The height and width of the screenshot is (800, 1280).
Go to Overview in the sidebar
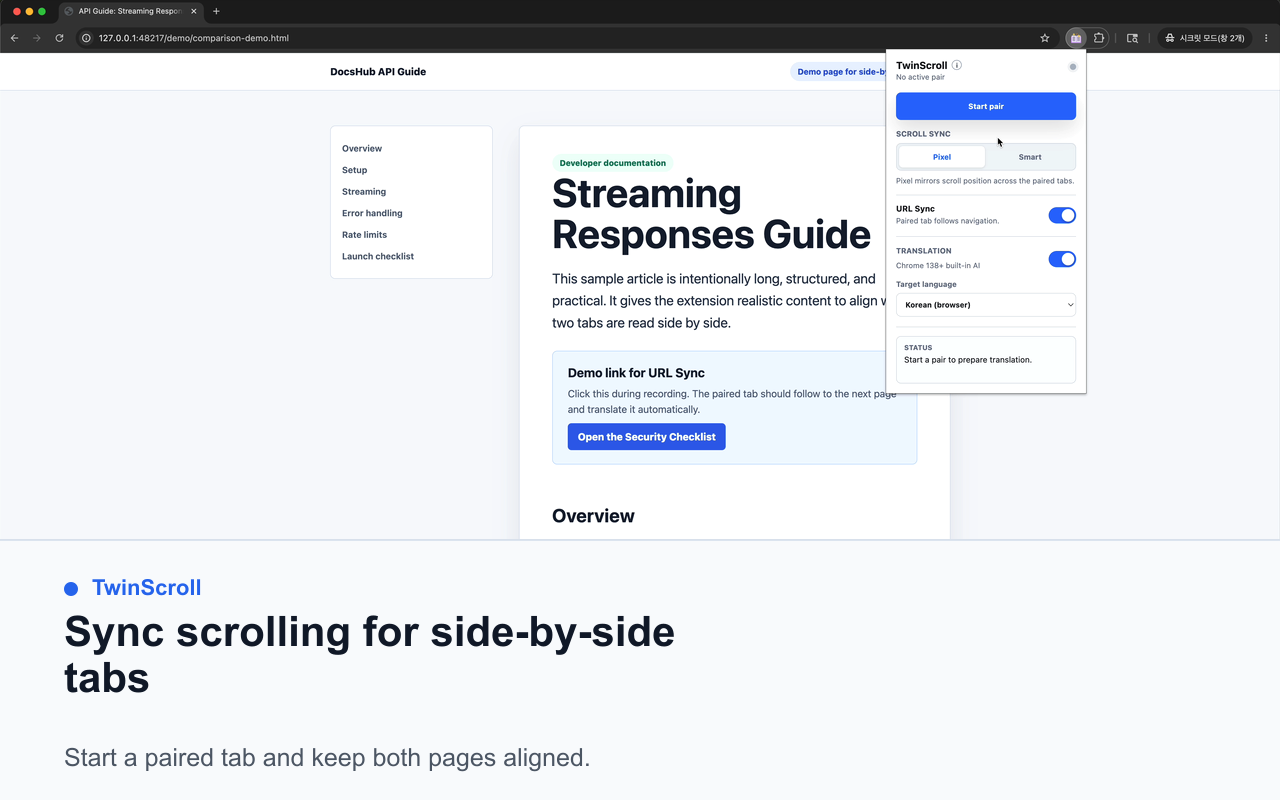click(x=362, y=148)
